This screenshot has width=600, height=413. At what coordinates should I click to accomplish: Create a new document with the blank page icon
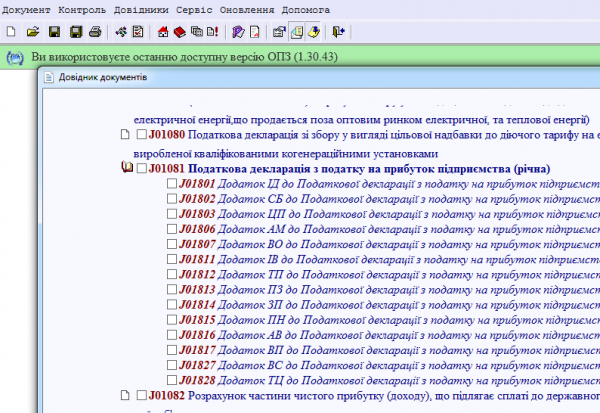(11, 31)
